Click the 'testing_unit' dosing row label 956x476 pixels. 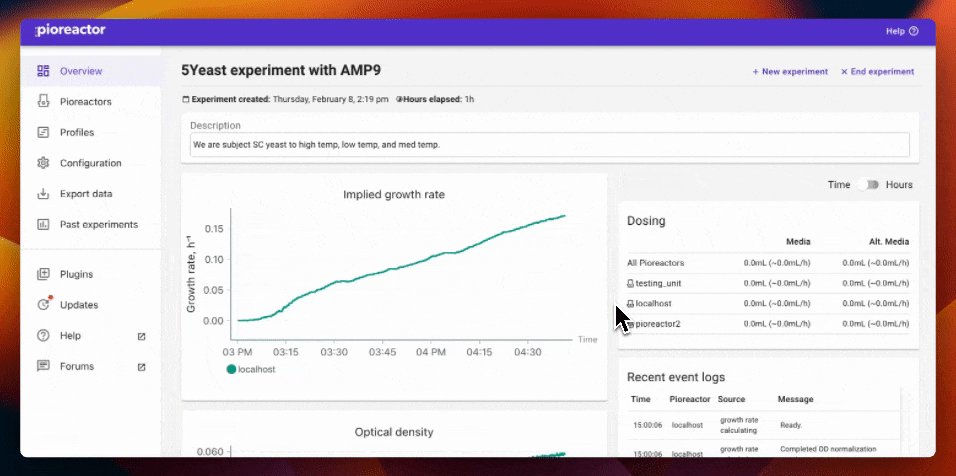(658, 283)
